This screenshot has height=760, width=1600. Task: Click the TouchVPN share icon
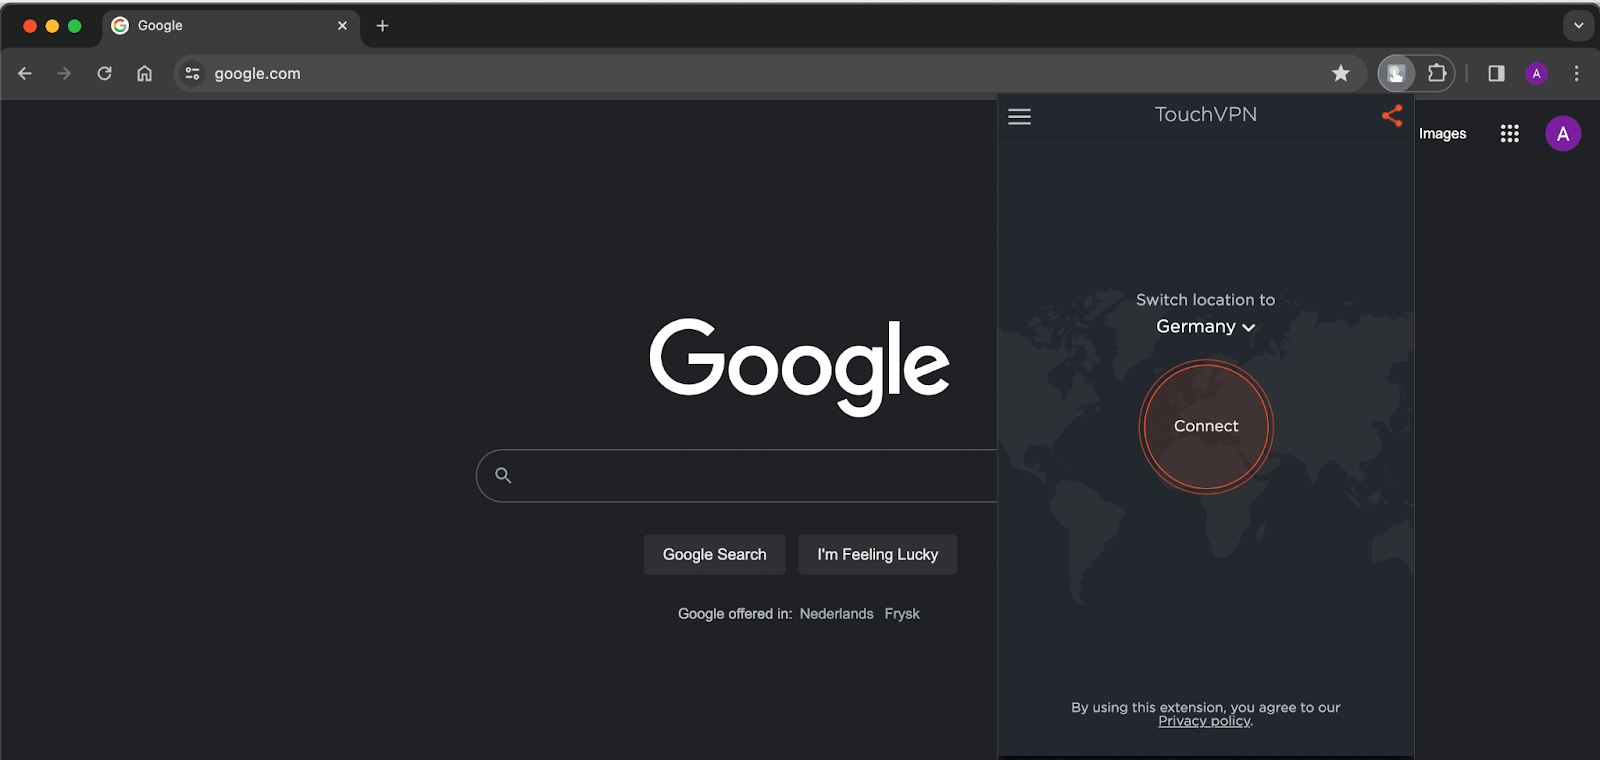[x=1392, y=116]
